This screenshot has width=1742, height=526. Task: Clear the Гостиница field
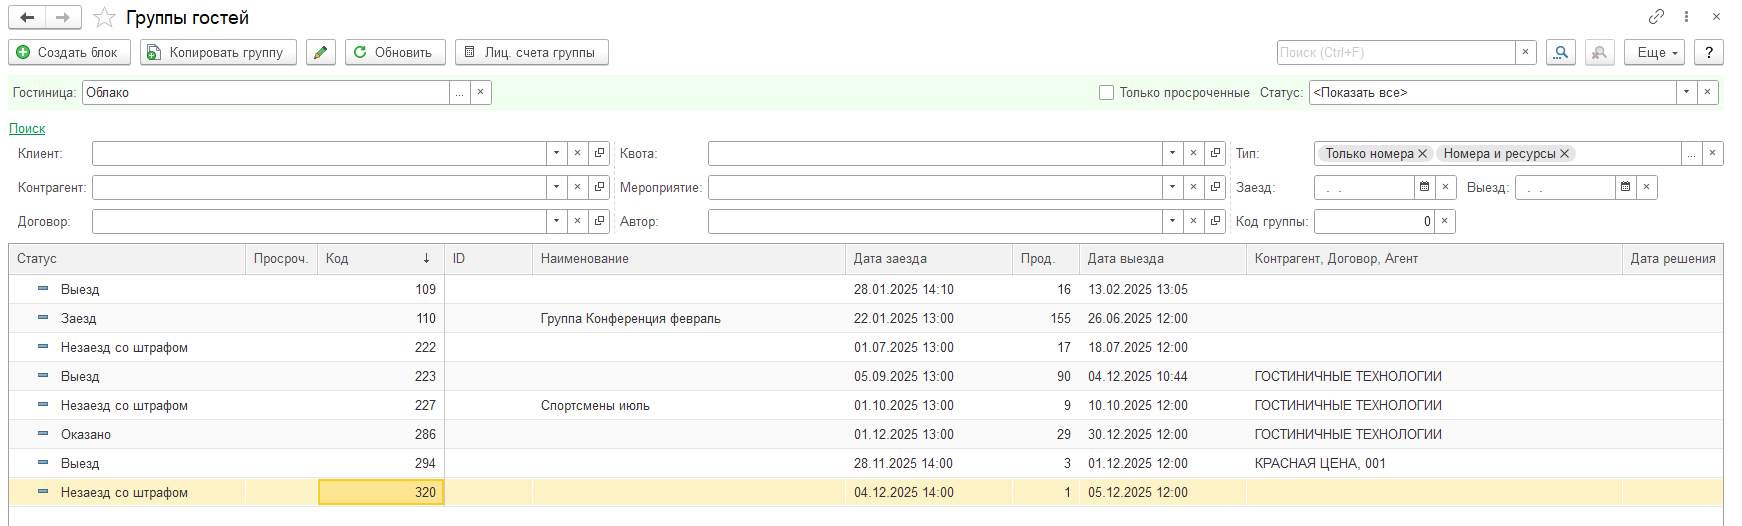pyautogui.click(x=480, y=92)
